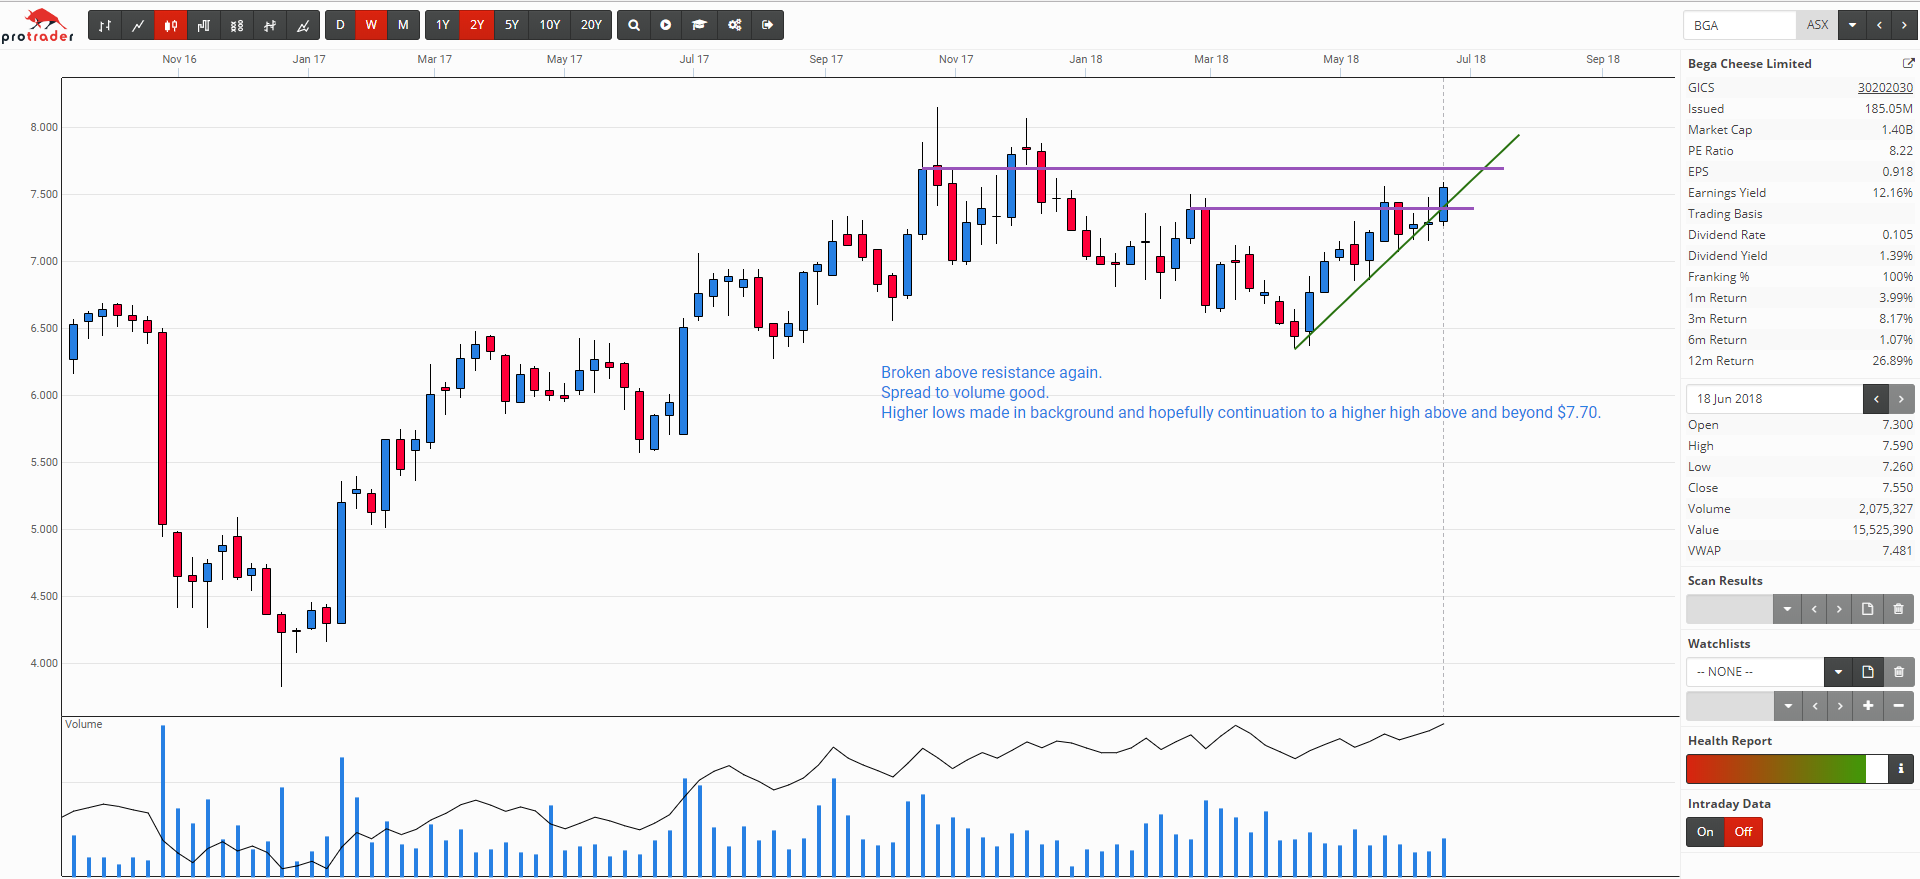
Task: Open GICS code 30202030 link
Action: click(x=1885, y=88)
